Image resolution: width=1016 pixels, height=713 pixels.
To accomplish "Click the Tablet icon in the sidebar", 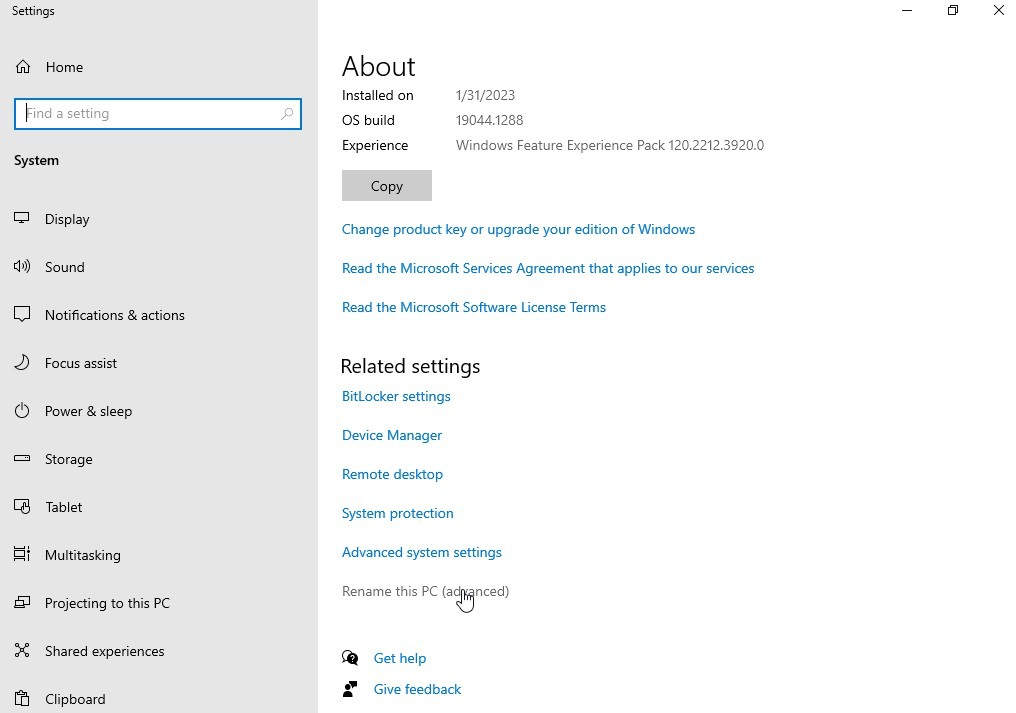I will pyautogui.click(x=21, y=506).
